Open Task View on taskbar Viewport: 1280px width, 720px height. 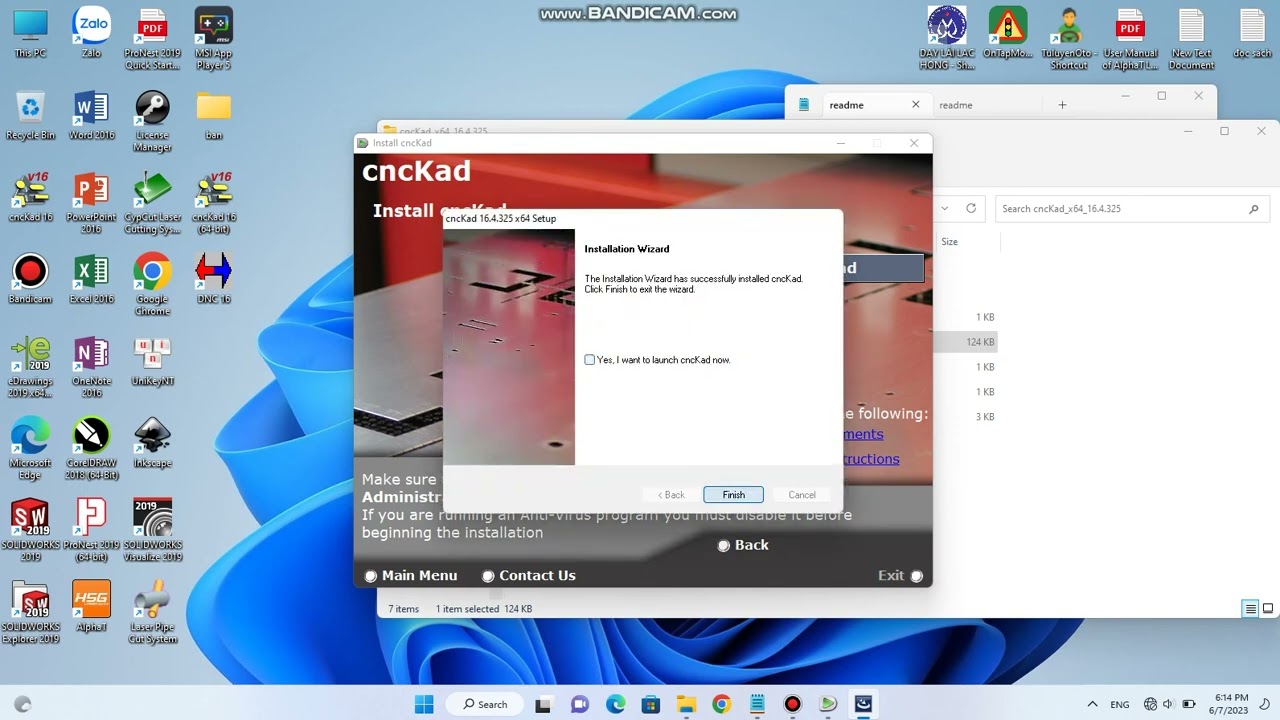pyautogui.click(x=543, y=704)
